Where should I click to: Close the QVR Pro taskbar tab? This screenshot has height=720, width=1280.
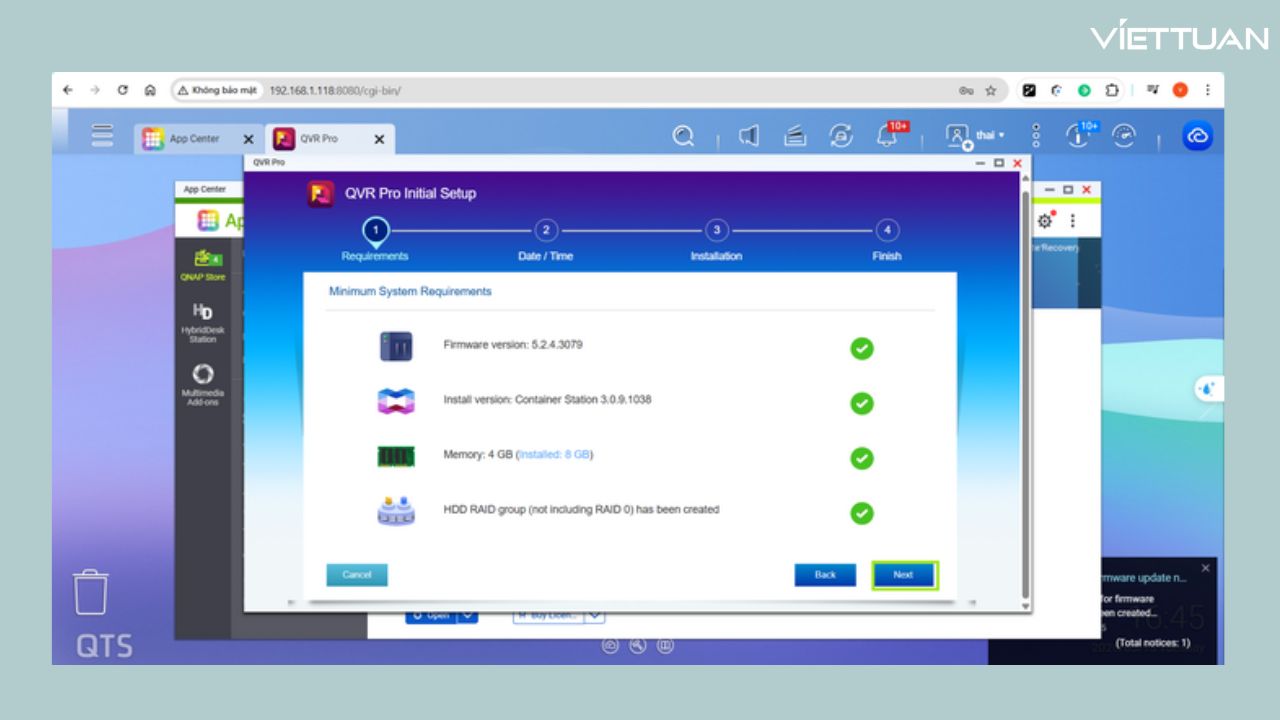[x=379, y=139]
